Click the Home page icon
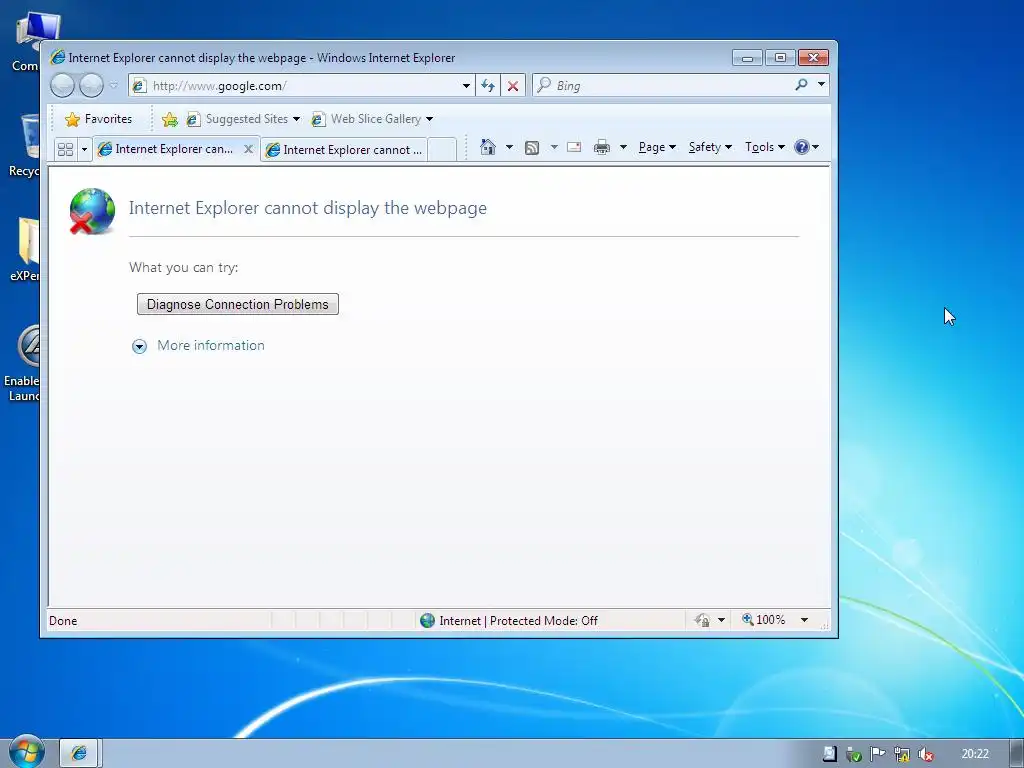The image size is (1024, 768). [x=488, y=147]
